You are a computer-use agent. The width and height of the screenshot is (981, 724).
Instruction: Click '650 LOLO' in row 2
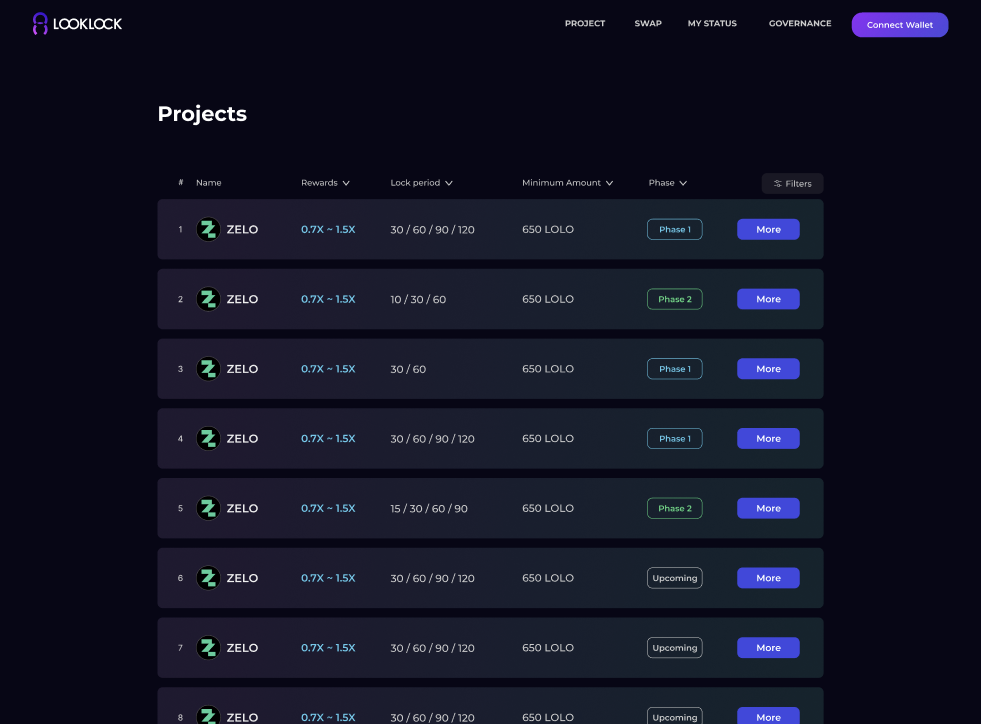[547, 299]
